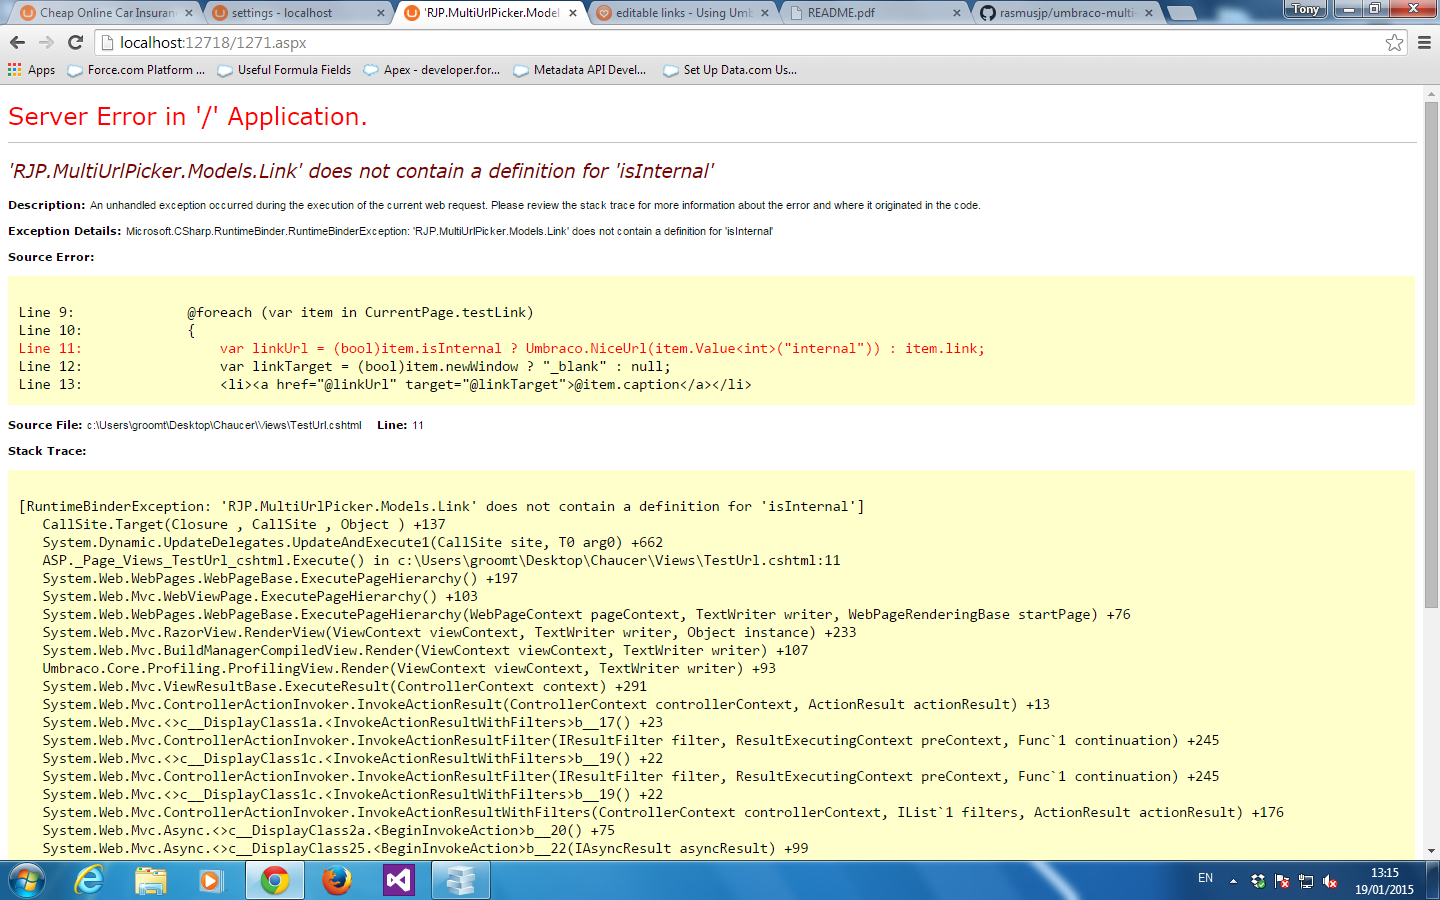The image size is (1440, 900).
Task: Click the browser back arrow
Action: click(x=17, y=42)
